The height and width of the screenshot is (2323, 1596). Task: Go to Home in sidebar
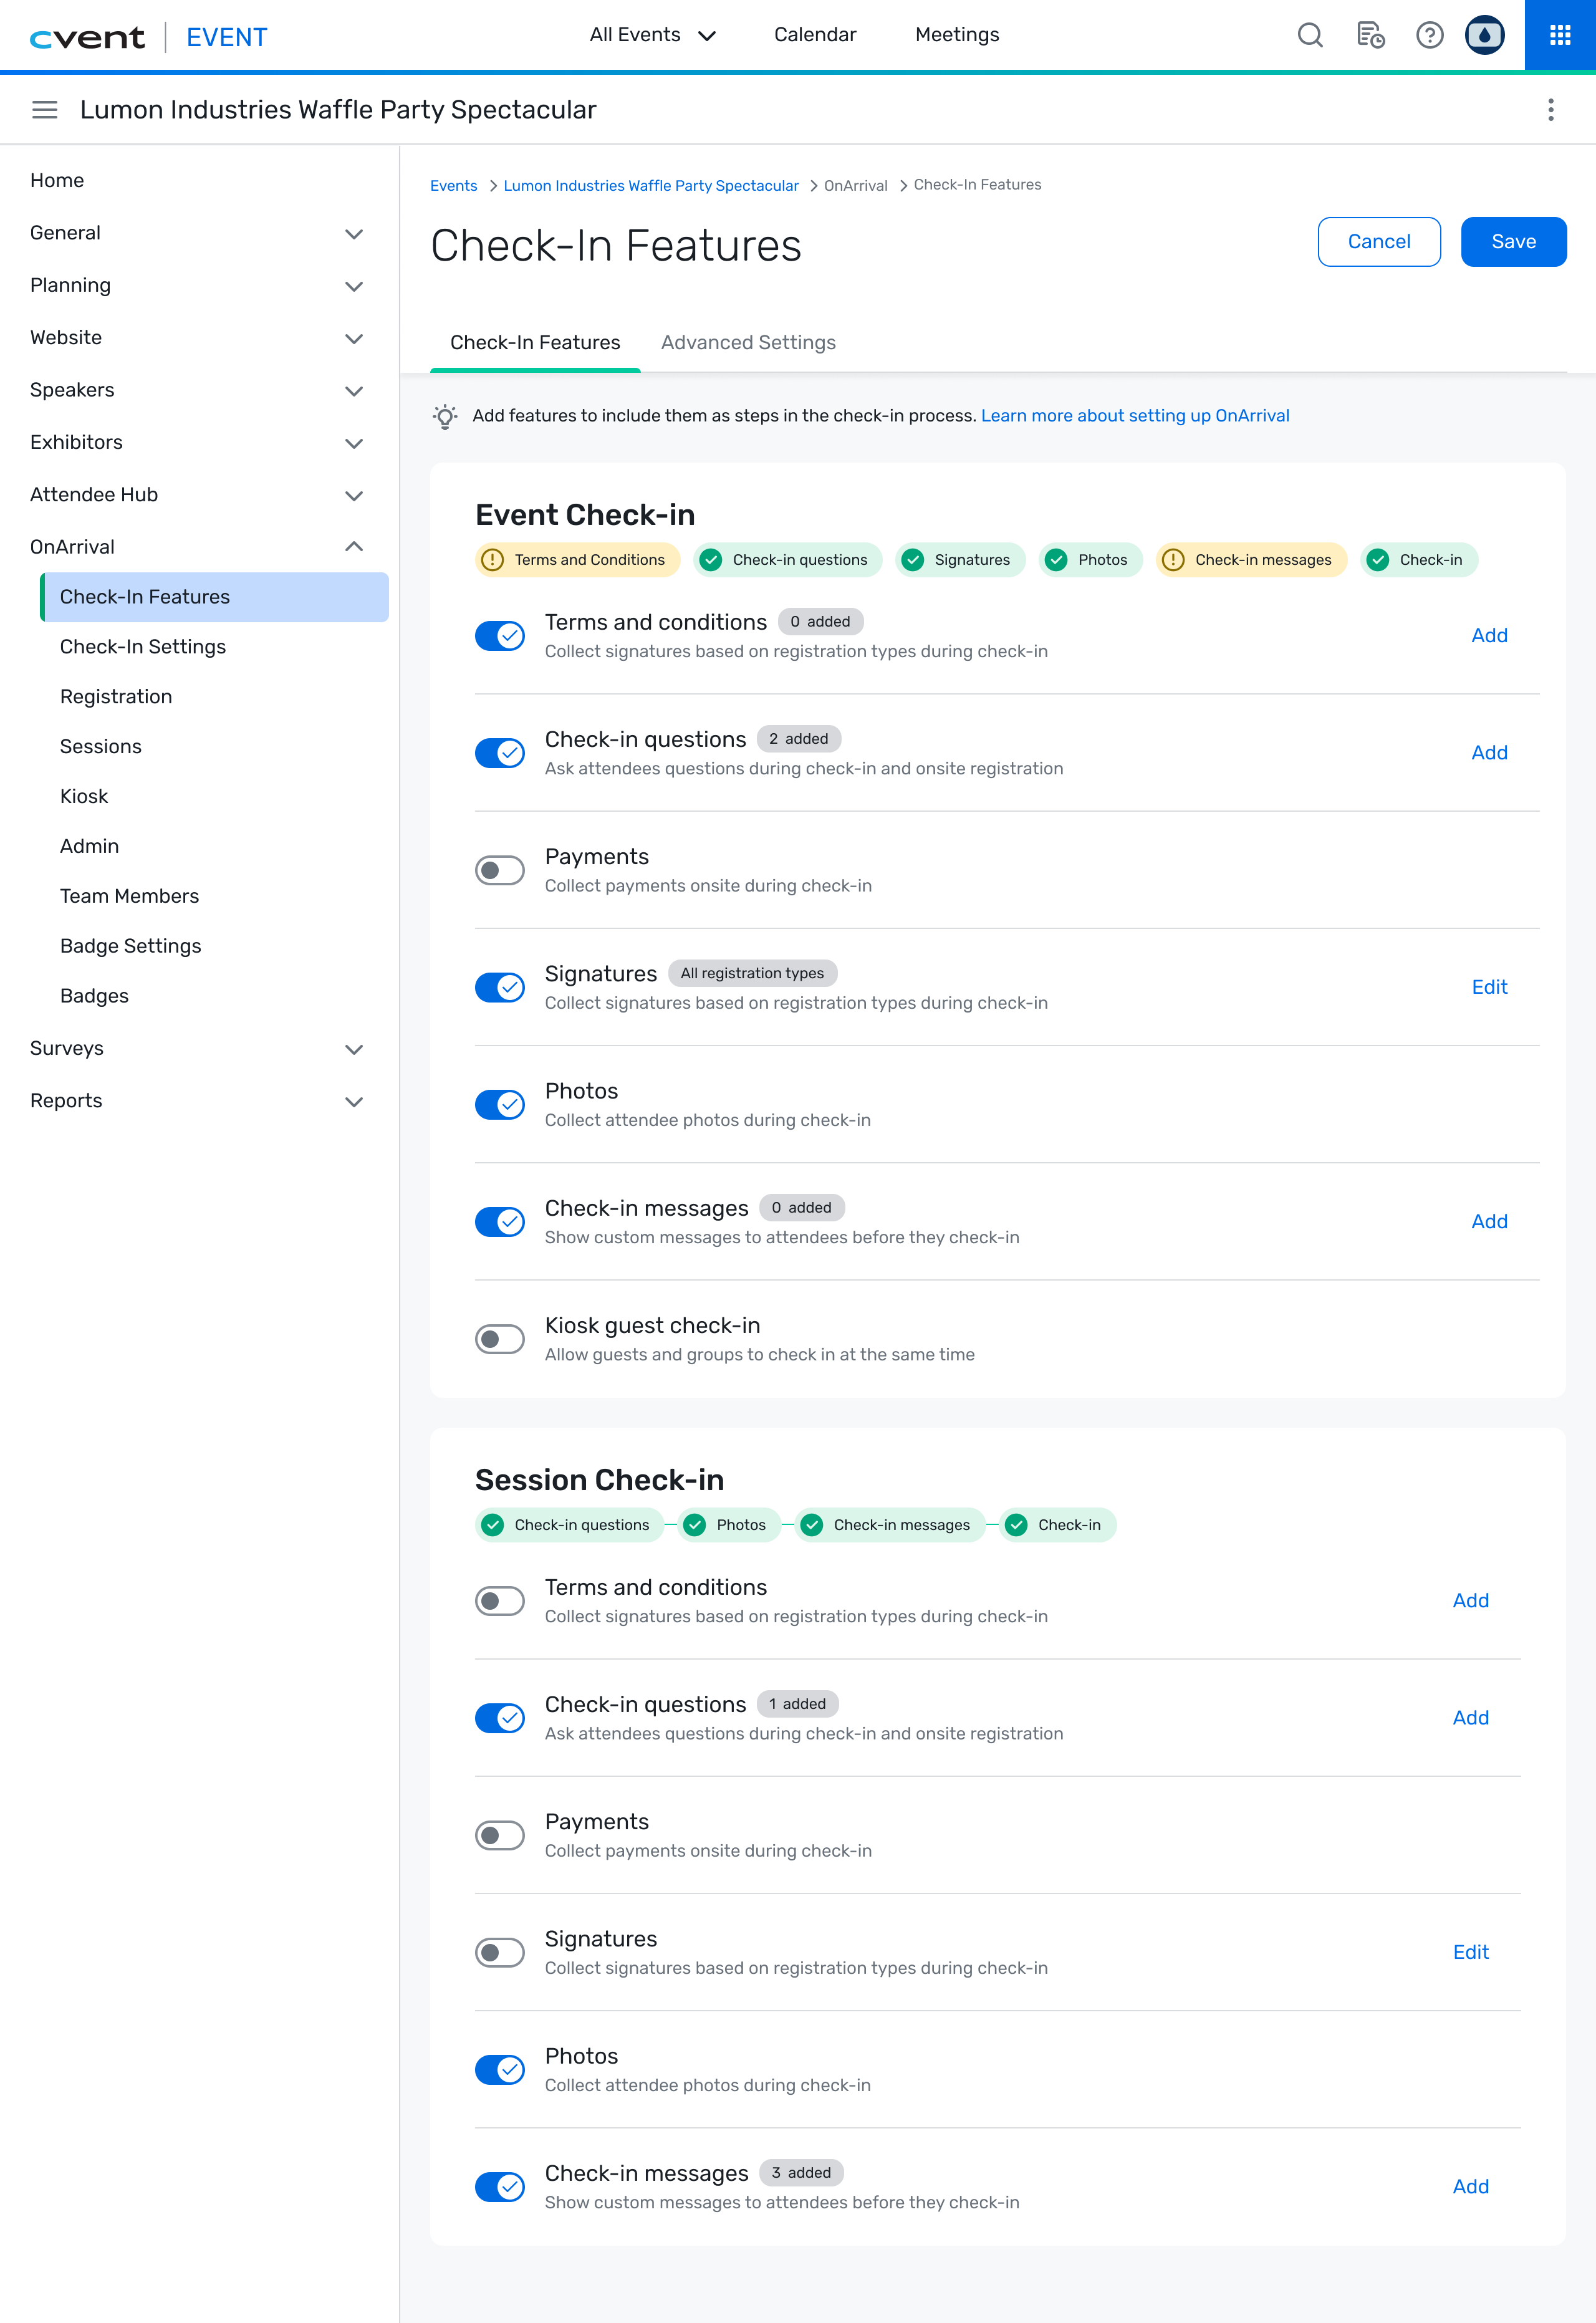(x=57, y=181)
